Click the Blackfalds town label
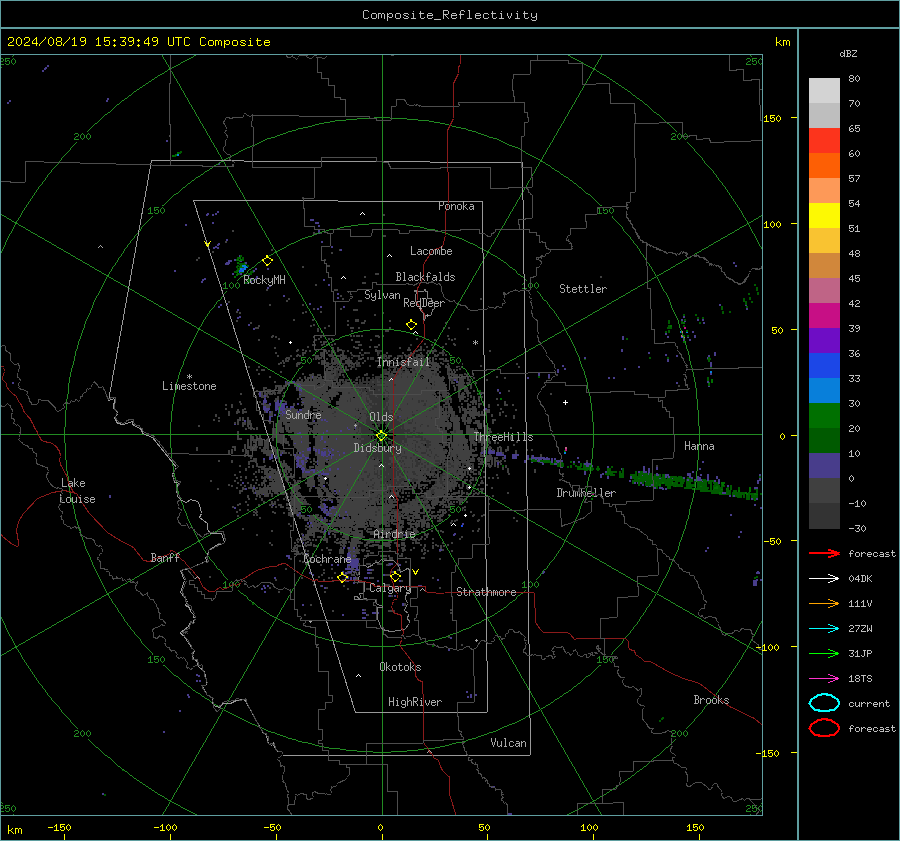This screenshot has width=900, height=841. click(x=425, y=277)
